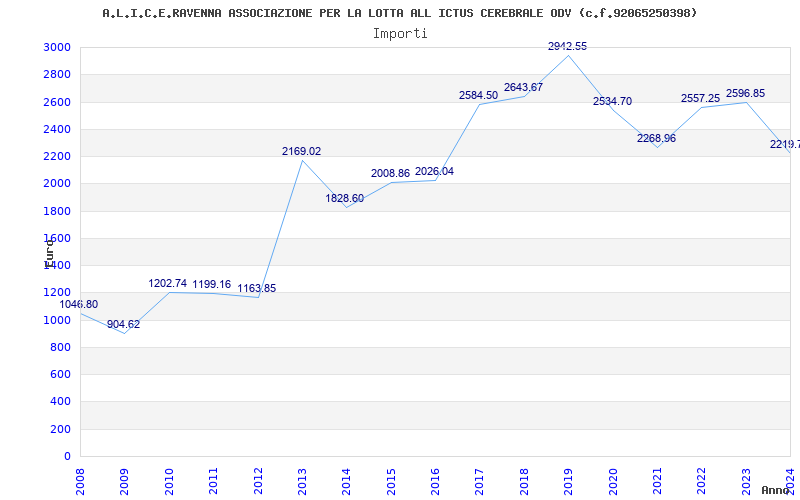Viewport: 800px width, 500px height.
Task: Click the x-axis year label 2008
Action: (80, 482)
